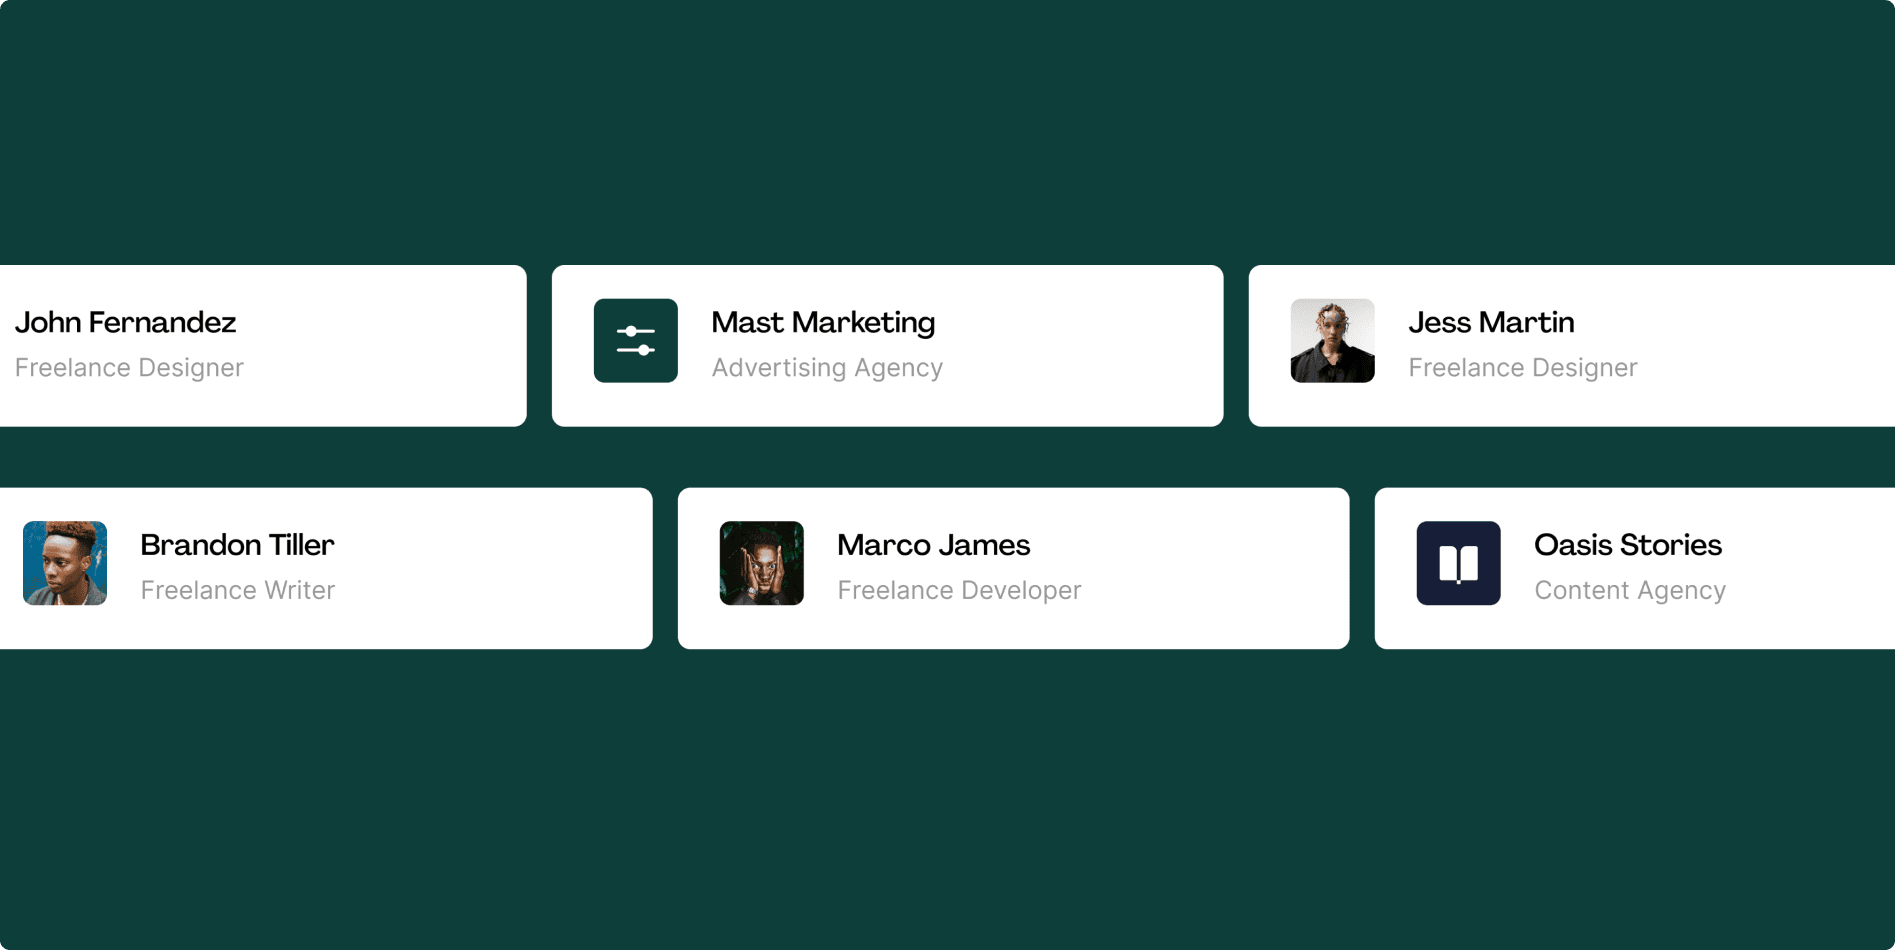Click Freelance Designer under Jess Martin
This screenshot has width=1895, height=950.
pyautogui.click(x=1522, y=368)
